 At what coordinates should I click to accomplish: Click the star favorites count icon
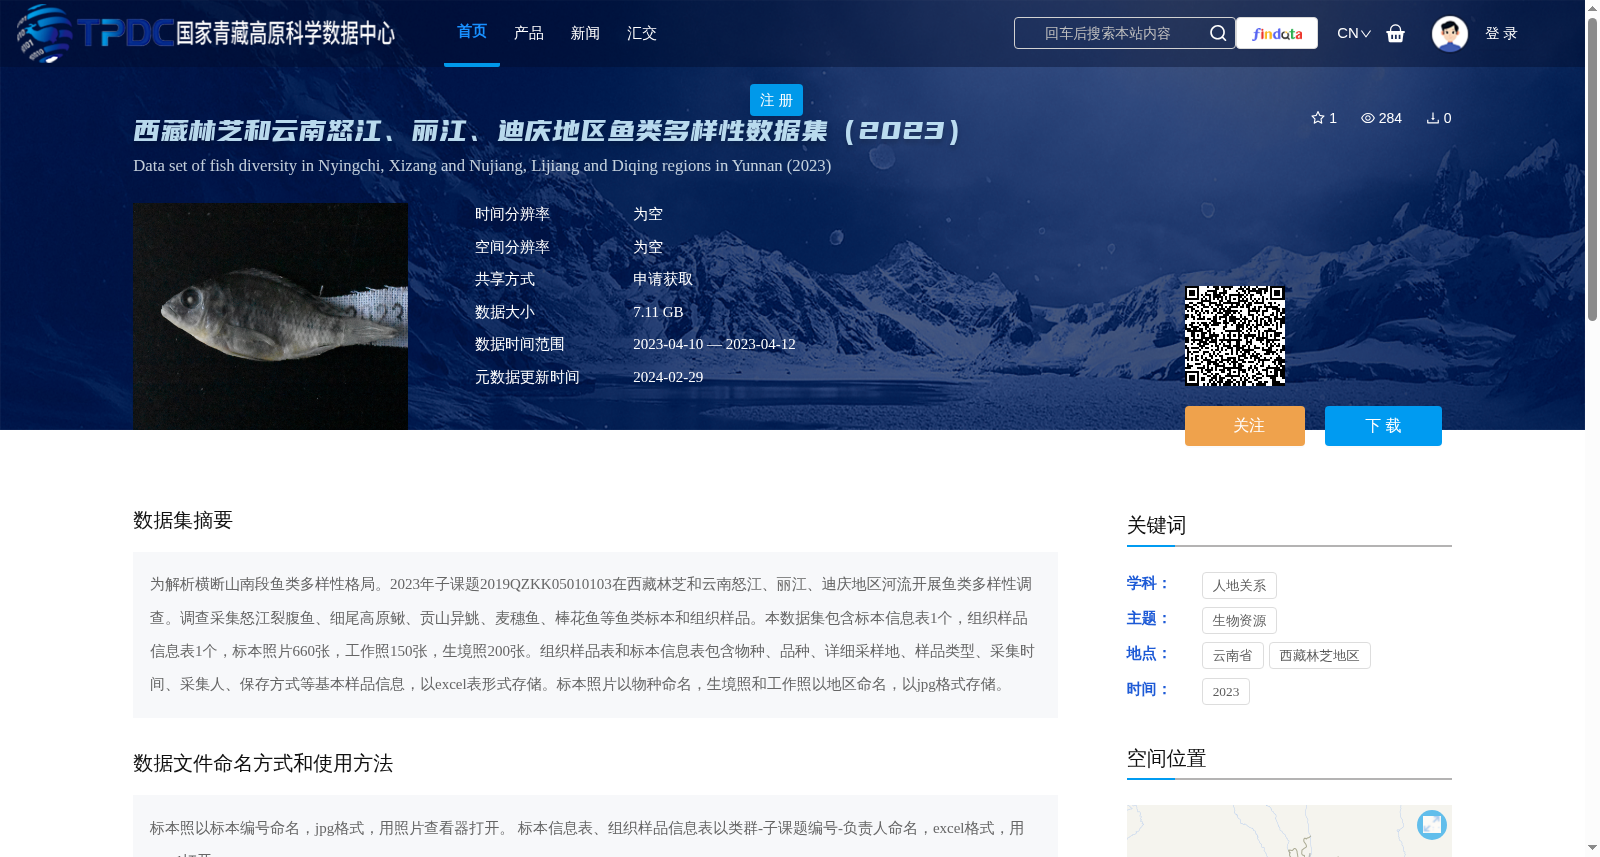pos(1318,118)
